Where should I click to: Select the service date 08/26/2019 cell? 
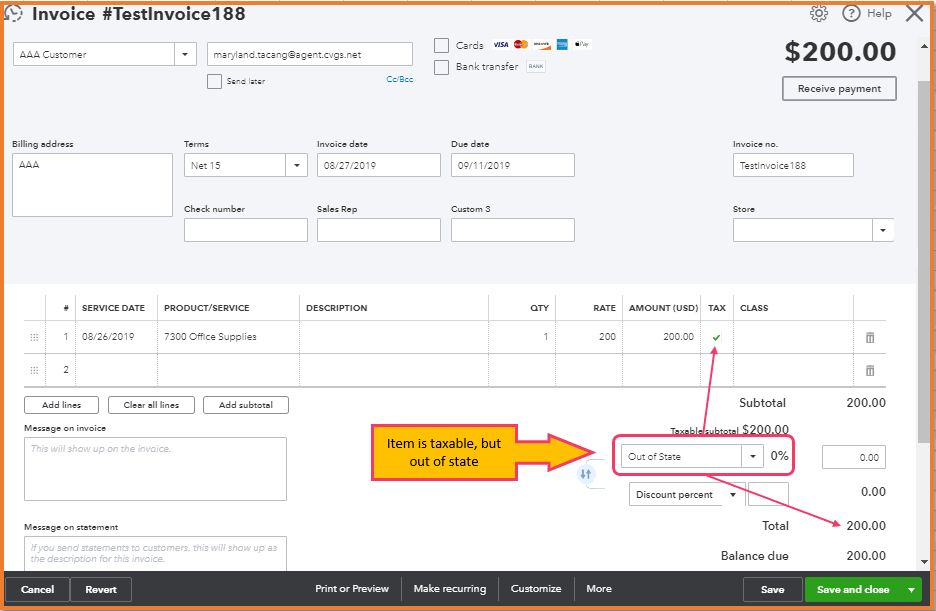pos(116,337)
